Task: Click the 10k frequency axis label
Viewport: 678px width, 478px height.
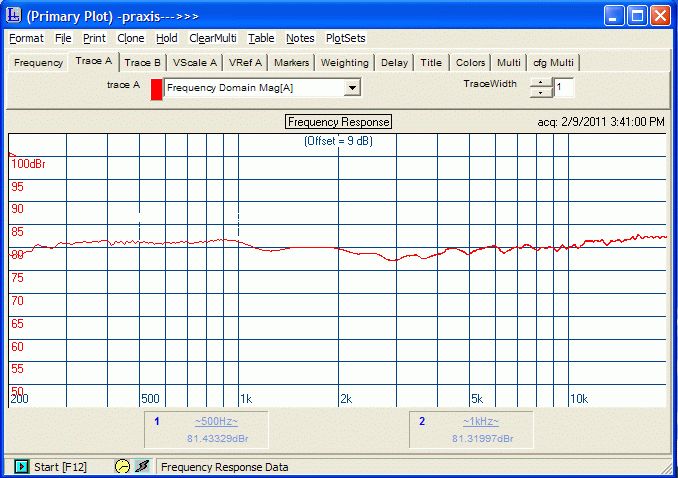Action: click(579, 399)
